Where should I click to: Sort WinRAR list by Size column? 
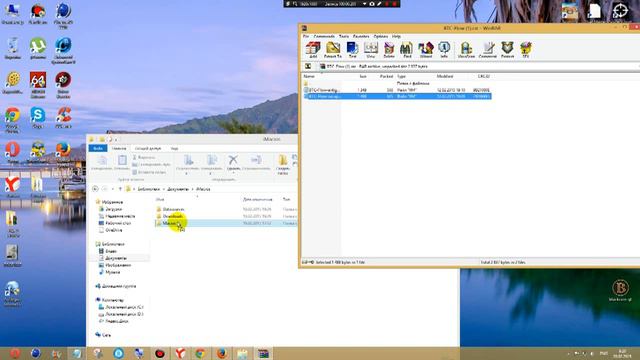[x=362, y=76]
